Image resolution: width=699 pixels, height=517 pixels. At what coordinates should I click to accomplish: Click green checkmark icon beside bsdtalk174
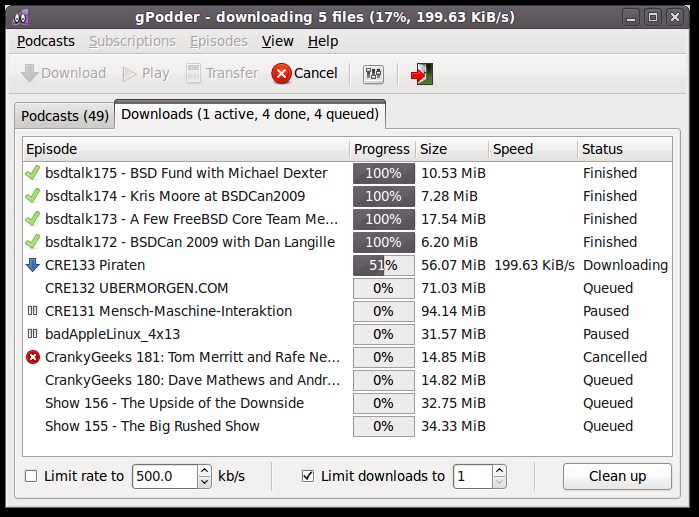tap(33, 196)
